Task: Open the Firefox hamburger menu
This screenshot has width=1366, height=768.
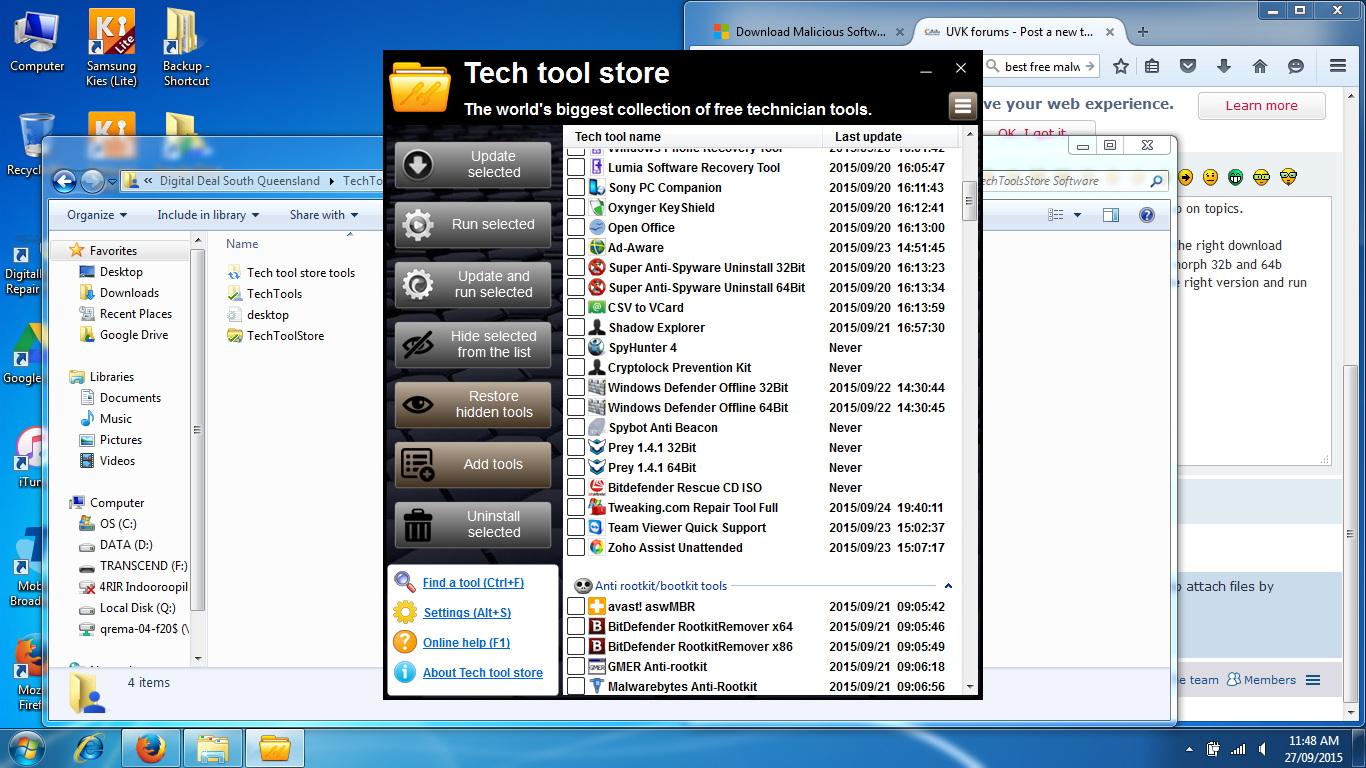Action: [1338, 66]
